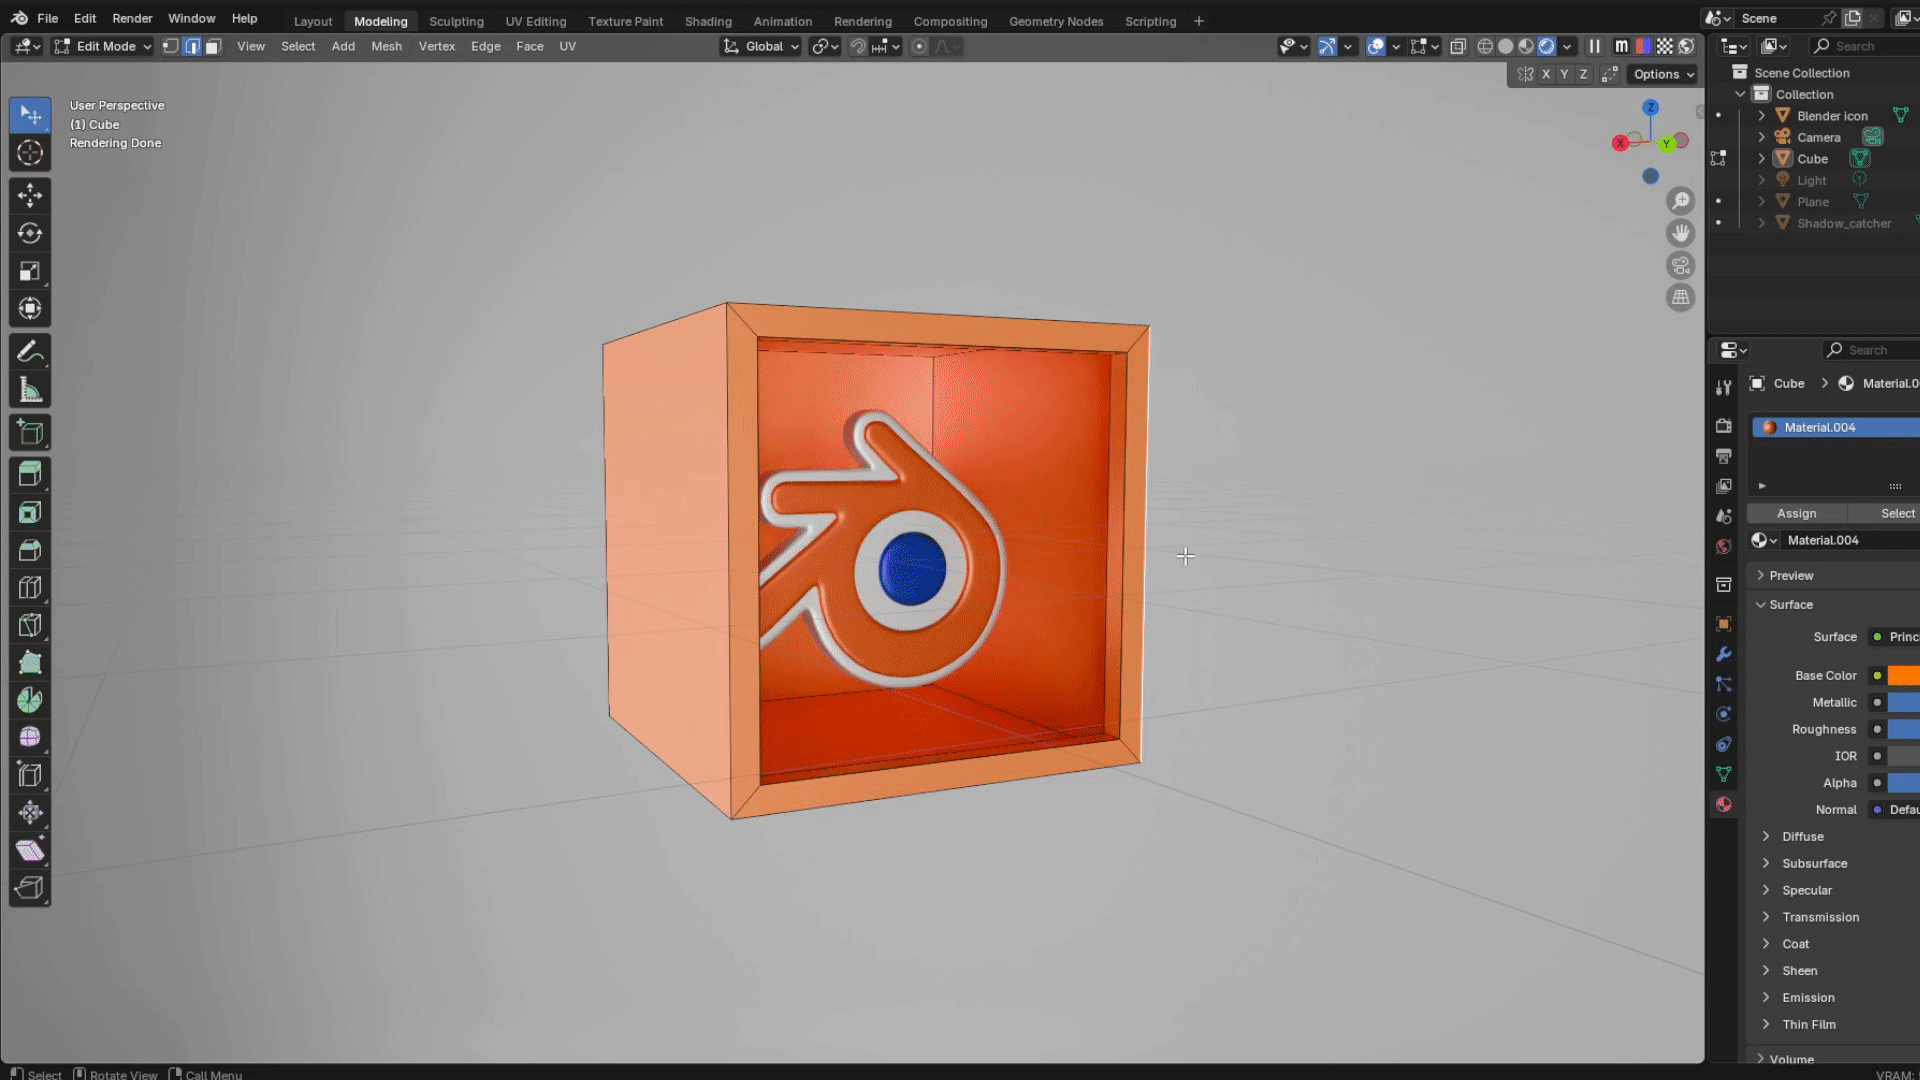Expand the Emission section
1920x1080 pixels.
1808,997
